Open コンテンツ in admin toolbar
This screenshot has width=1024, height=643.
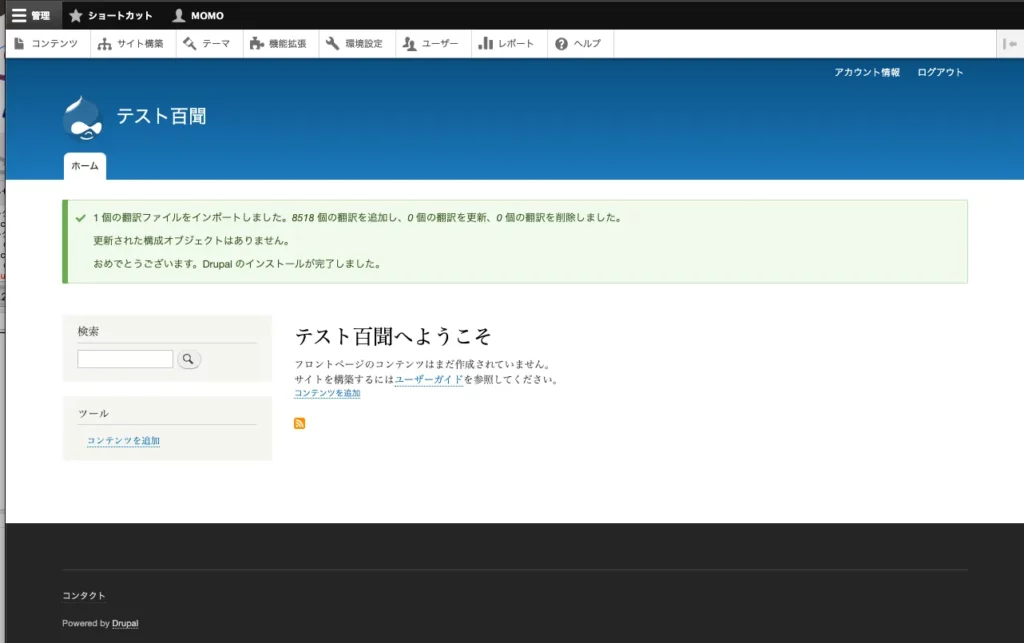46,44
